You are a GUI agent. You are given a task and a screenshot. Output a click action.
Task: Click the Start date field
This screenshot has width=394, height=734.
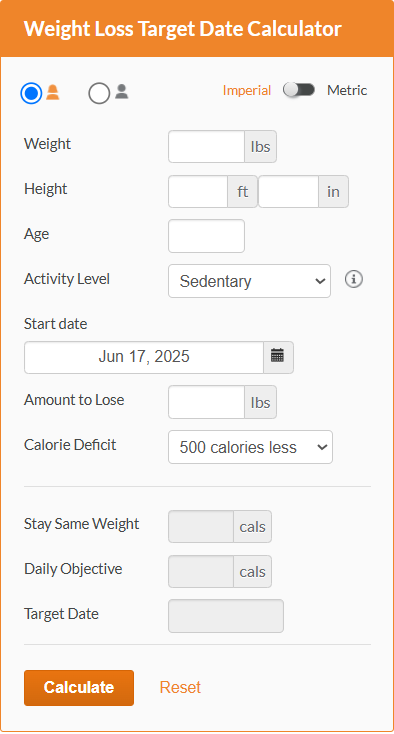144,357
